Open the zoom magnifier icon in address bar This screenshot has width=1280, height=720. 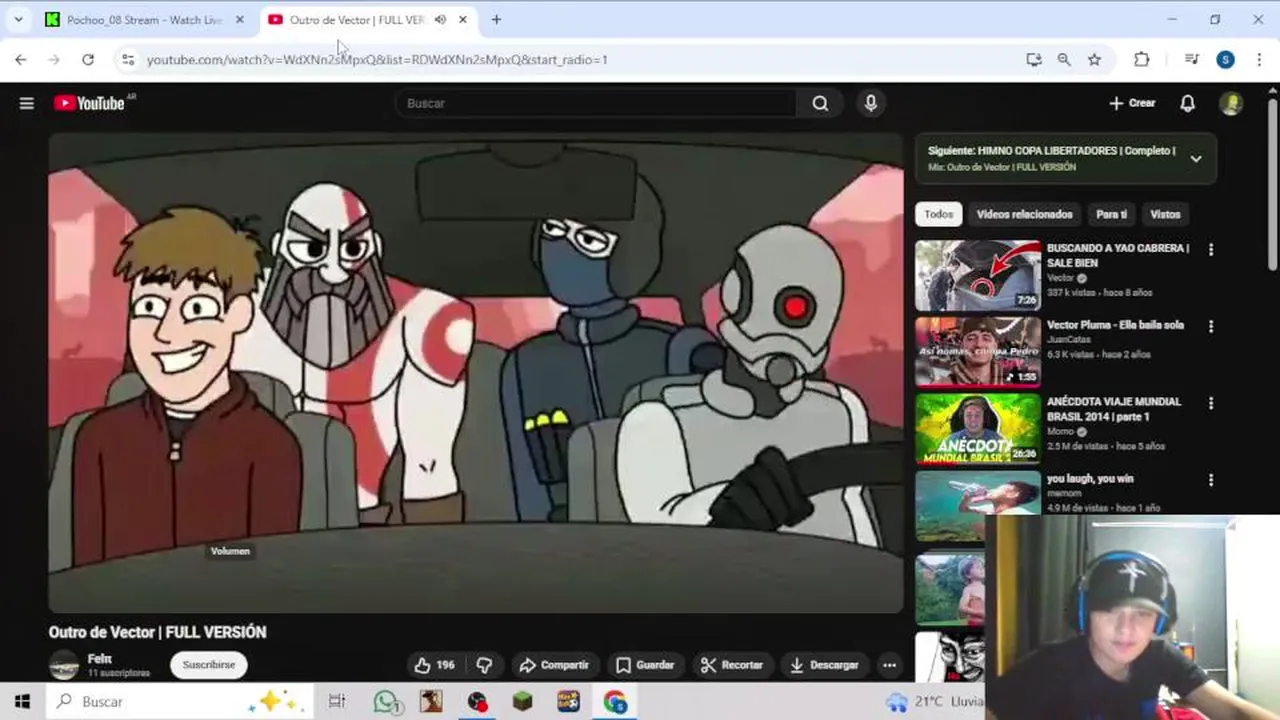coord(1064,60)
